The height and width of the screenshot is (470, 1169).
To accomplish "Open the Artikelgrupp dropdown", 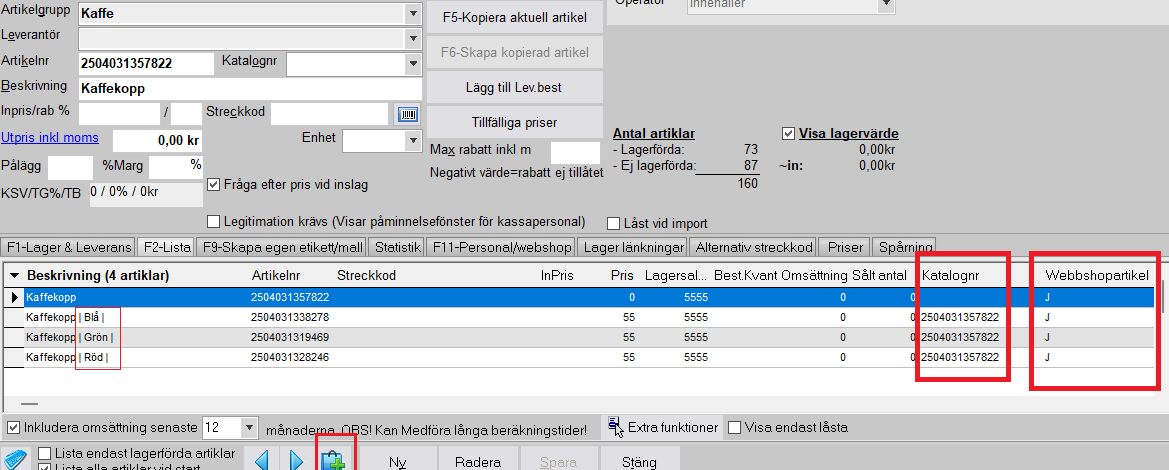I will tap(412, 14).
